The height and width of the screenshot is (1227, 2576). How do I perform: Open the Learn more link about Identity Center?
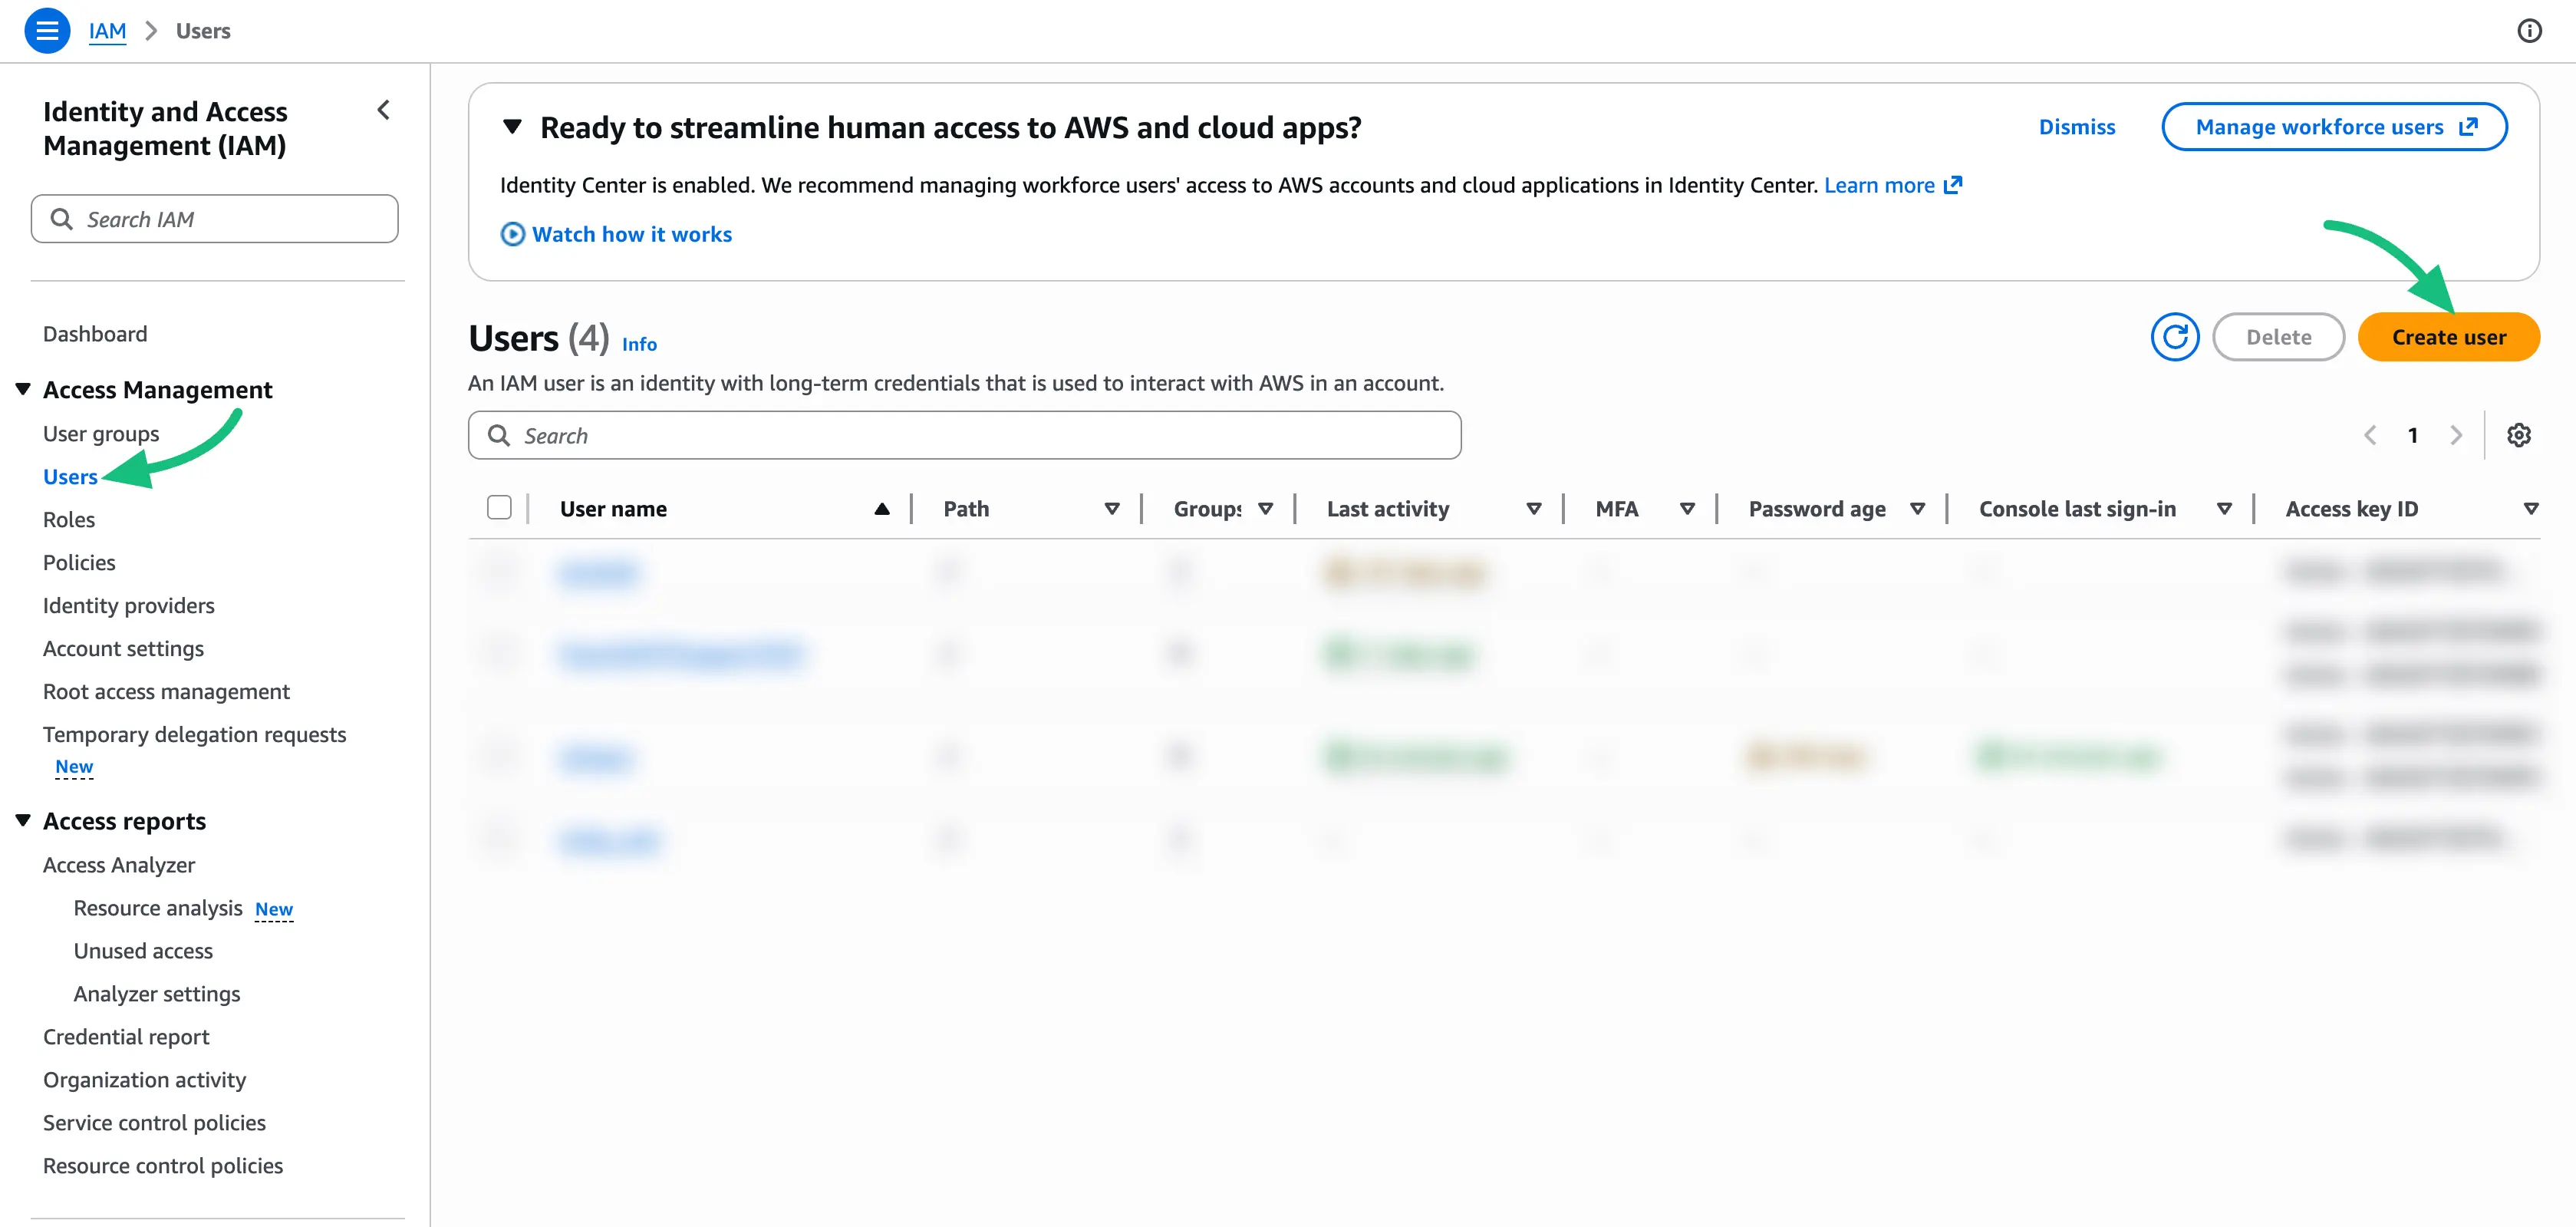click(1883, 184)
